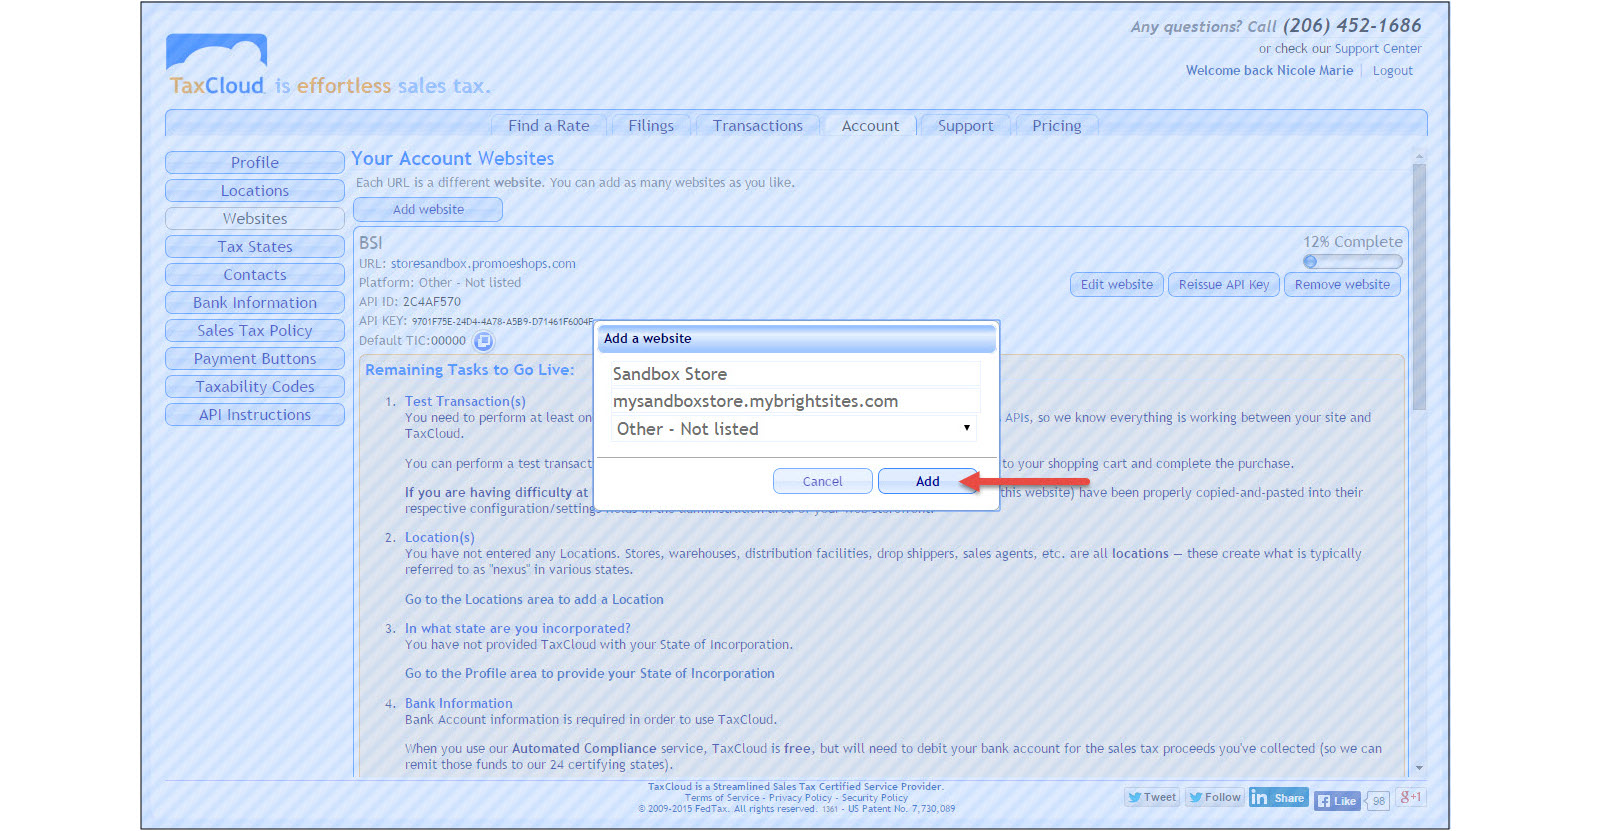Click the LinkedIn Share button
The height and width of the screenshot is (831, 1602).
(x=1278, y=797)
